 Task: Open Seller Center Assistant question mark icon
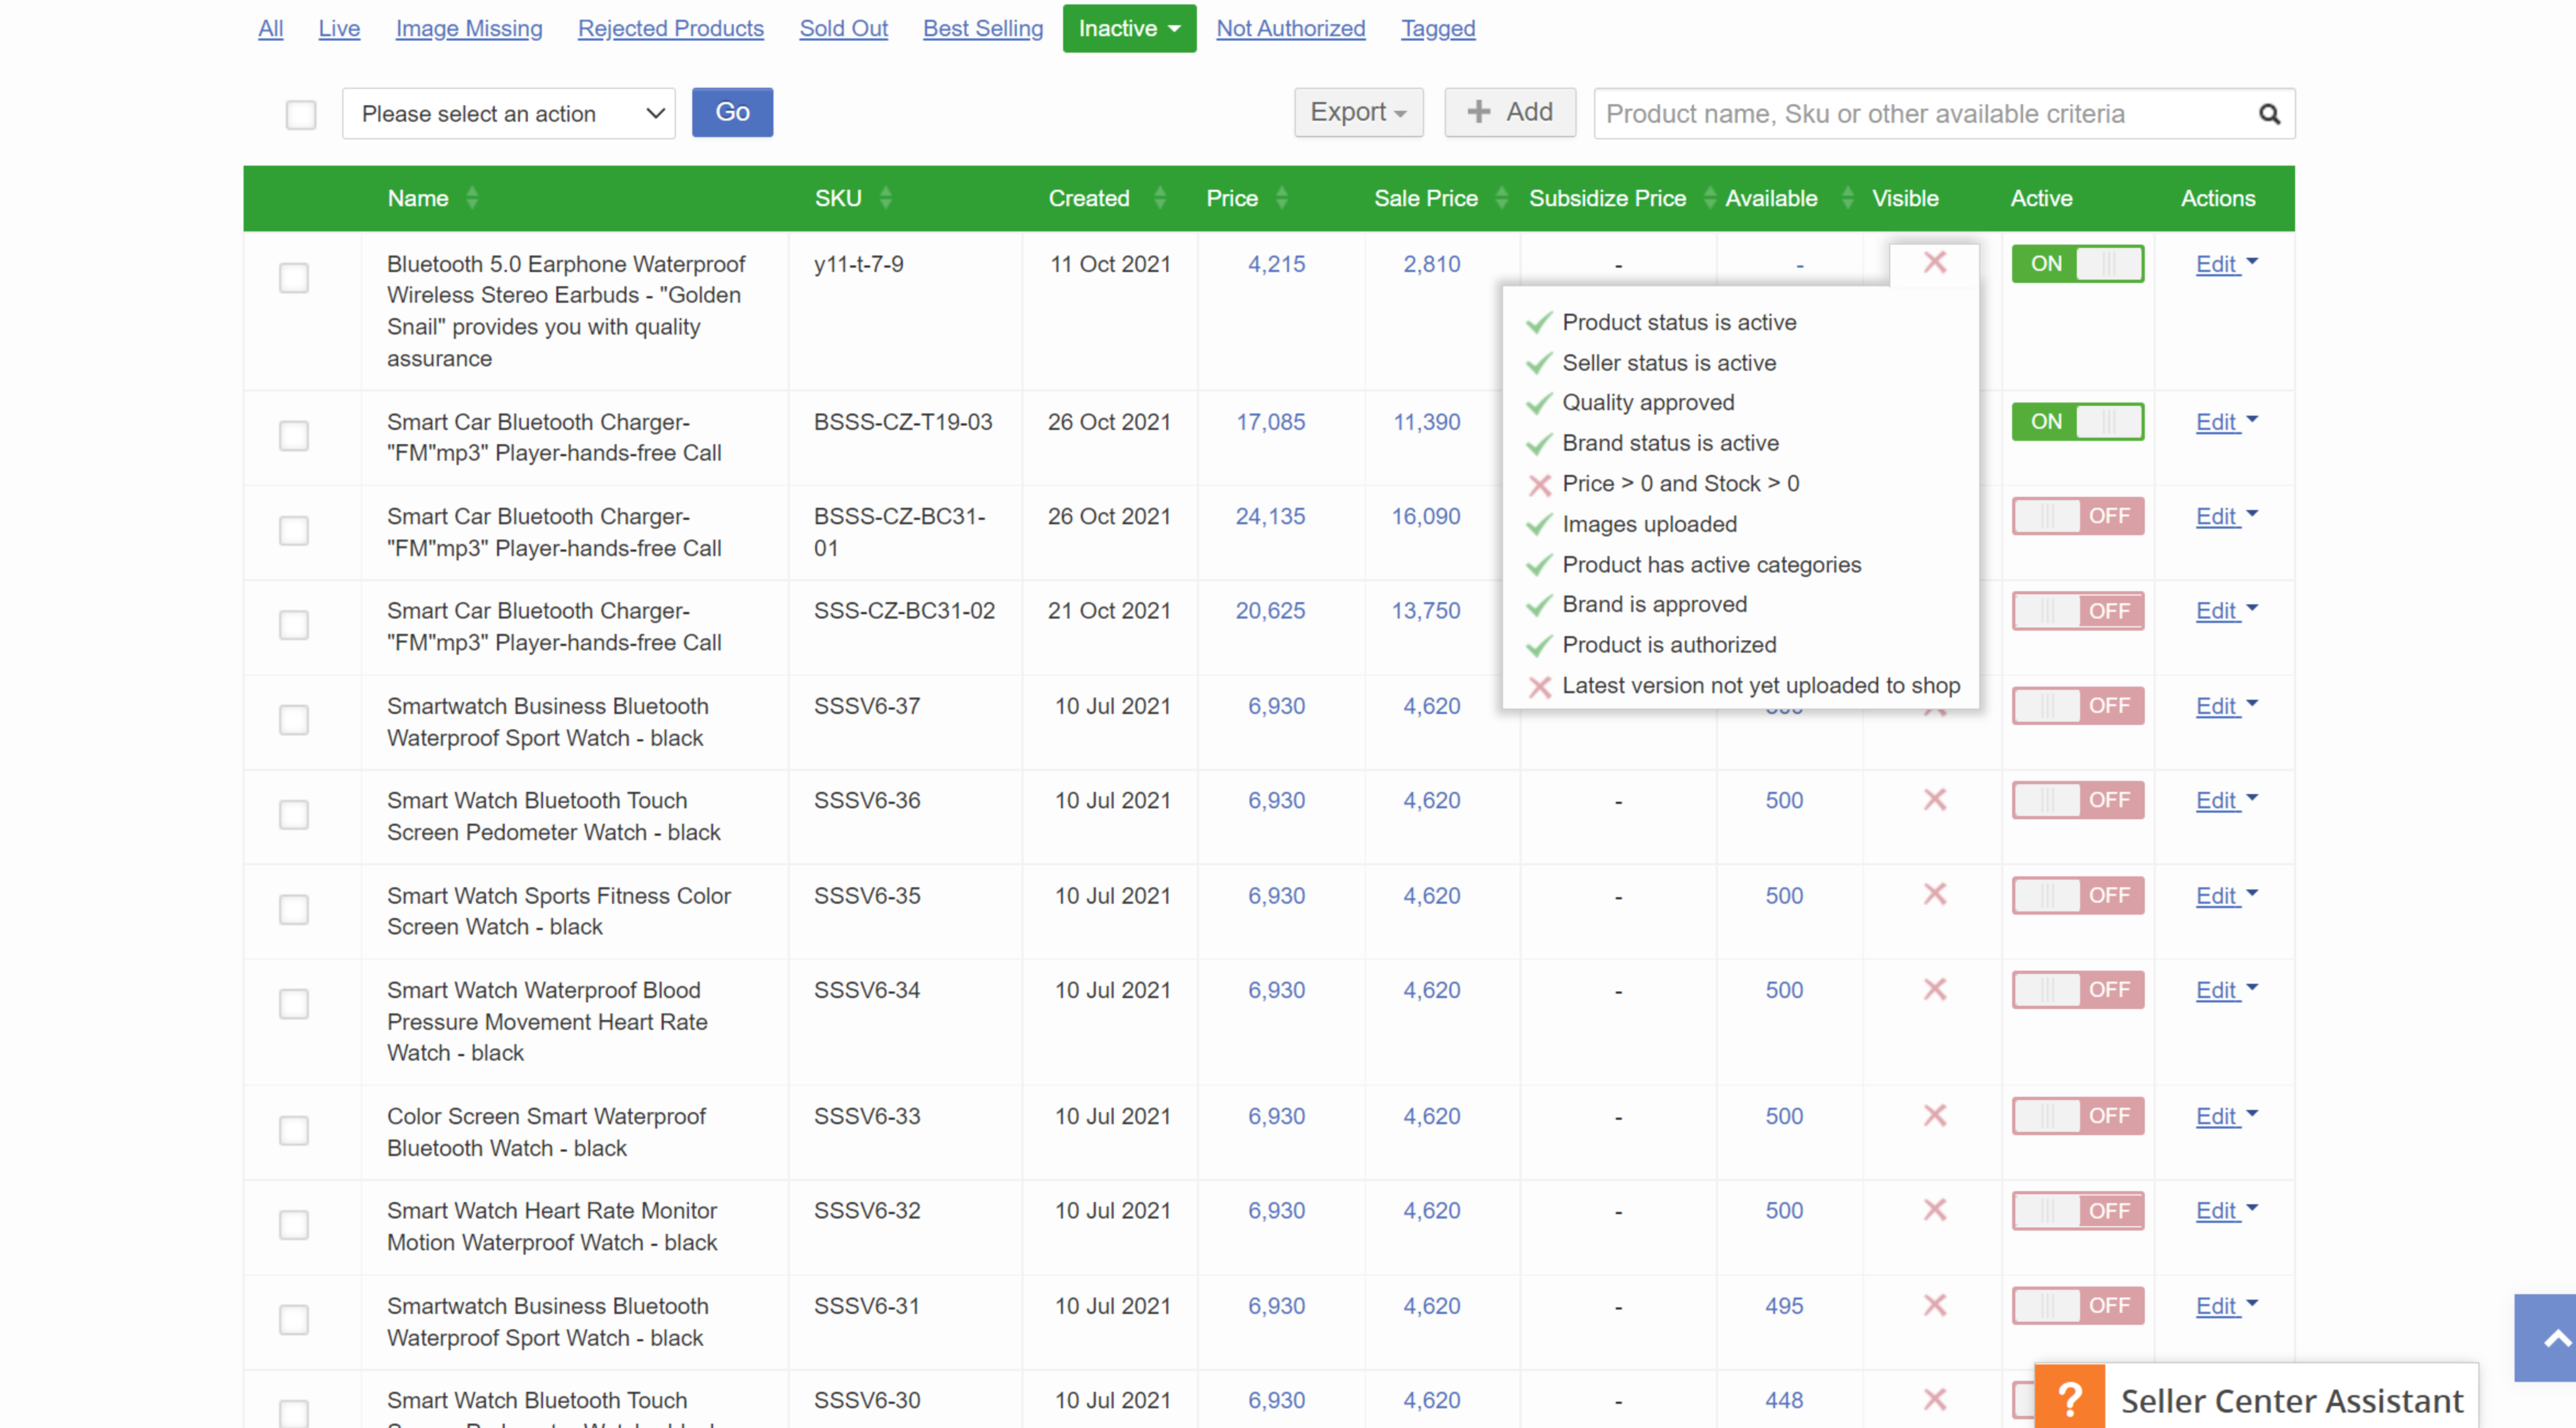tap(2069, 1398)
